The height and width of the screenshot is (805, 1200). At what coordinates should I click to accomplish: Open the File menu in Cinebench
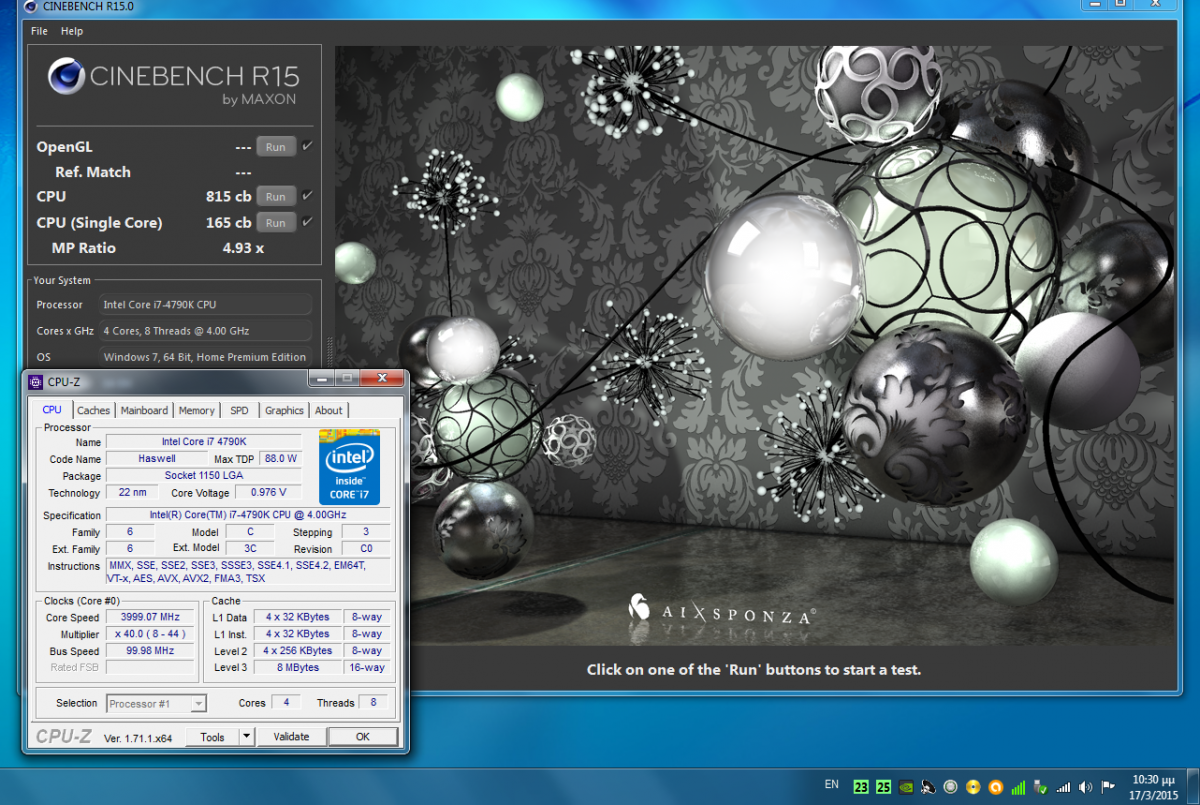39,31
